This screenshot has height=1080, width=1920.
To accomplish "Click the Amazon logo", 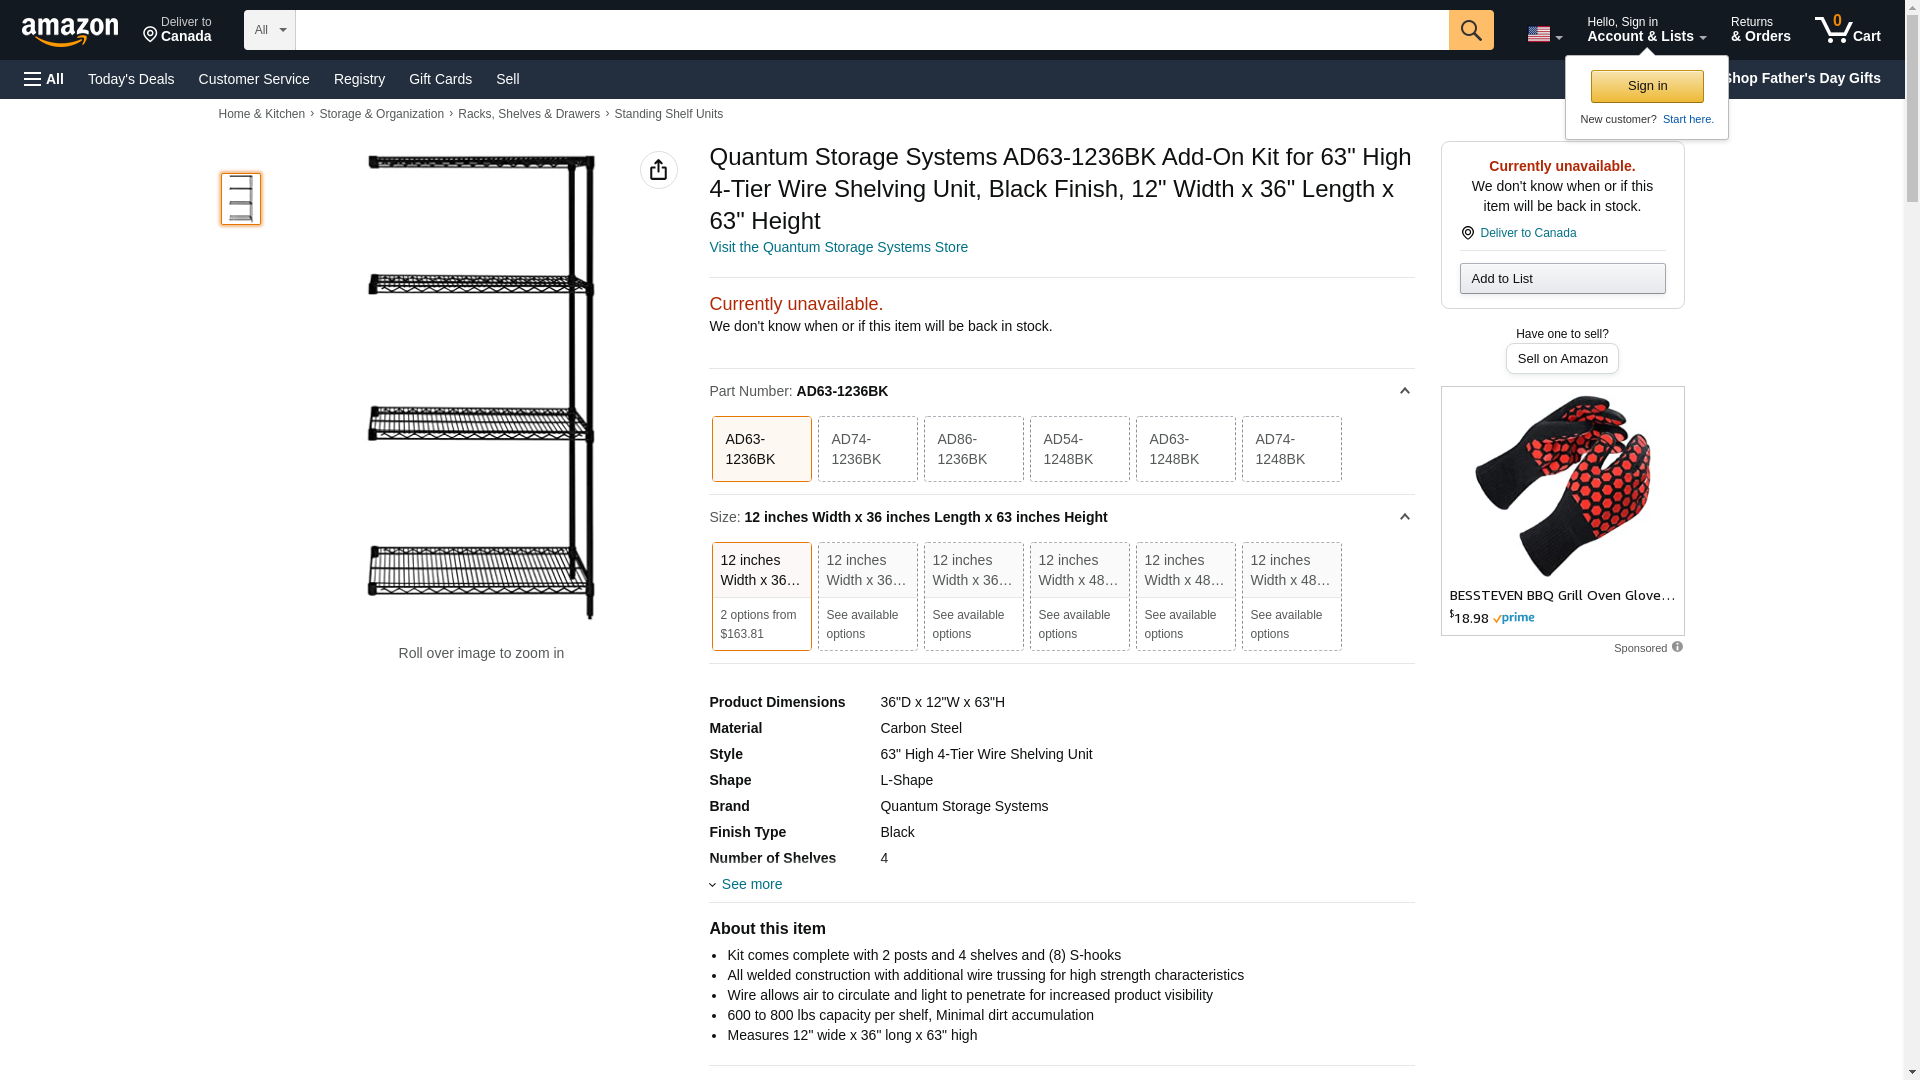I will point(70,31).
